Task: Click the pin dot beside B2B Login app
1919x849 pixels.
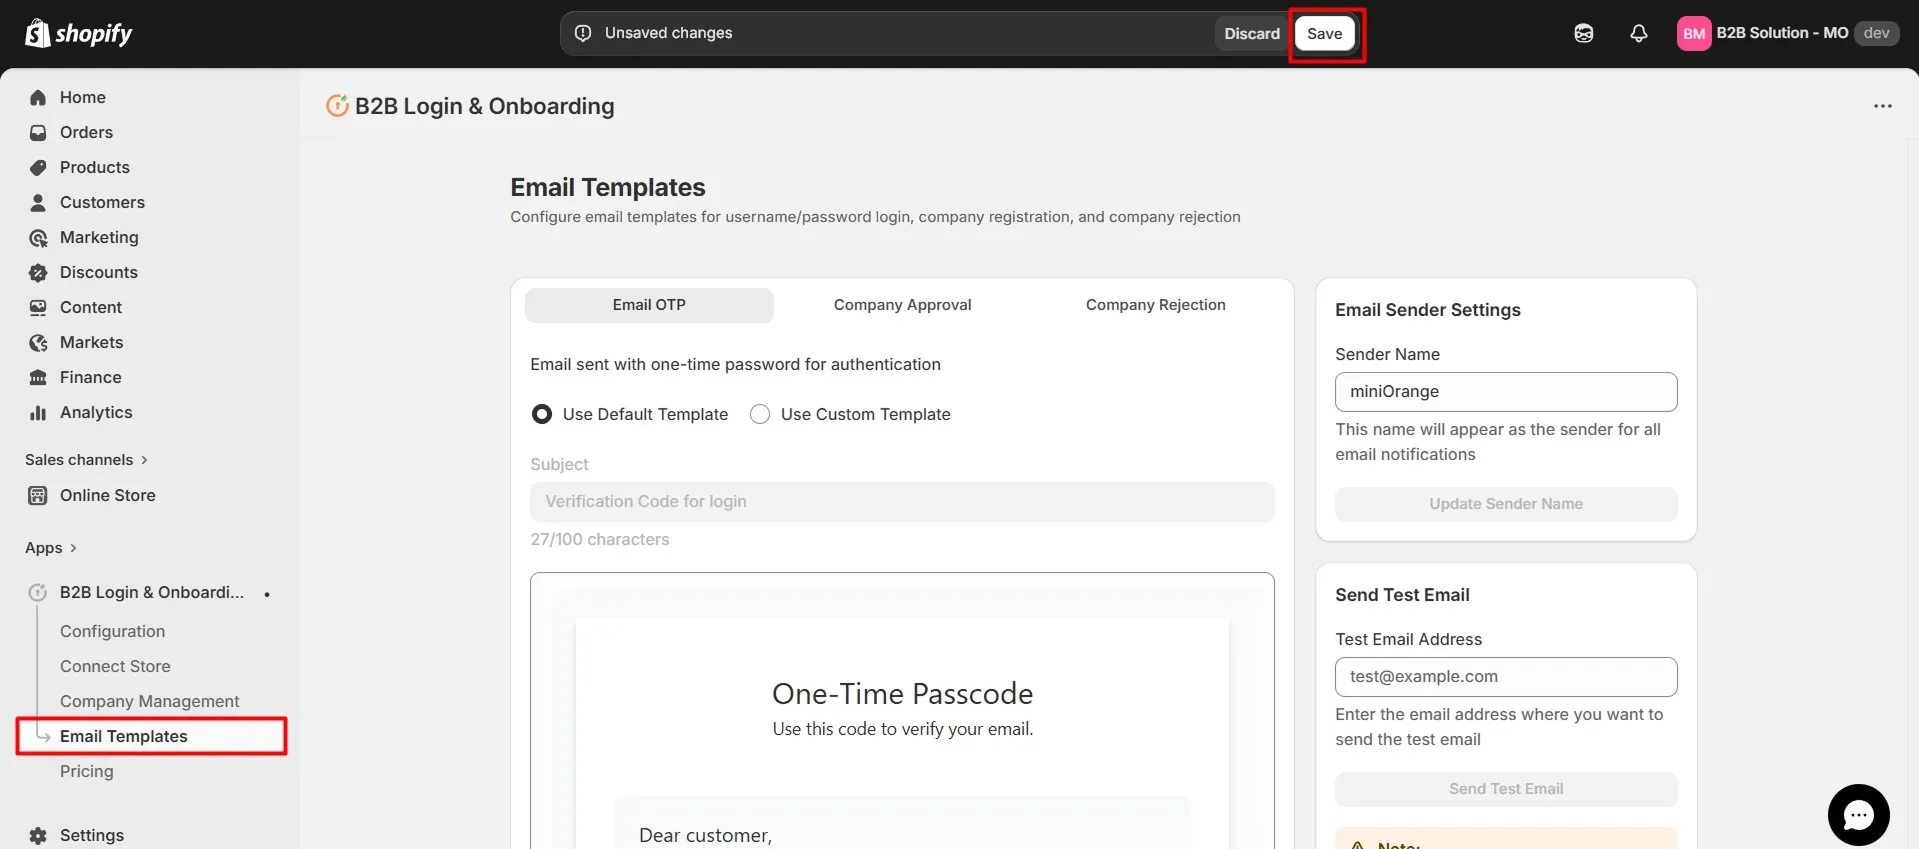Action: click(x=267, y=594)
